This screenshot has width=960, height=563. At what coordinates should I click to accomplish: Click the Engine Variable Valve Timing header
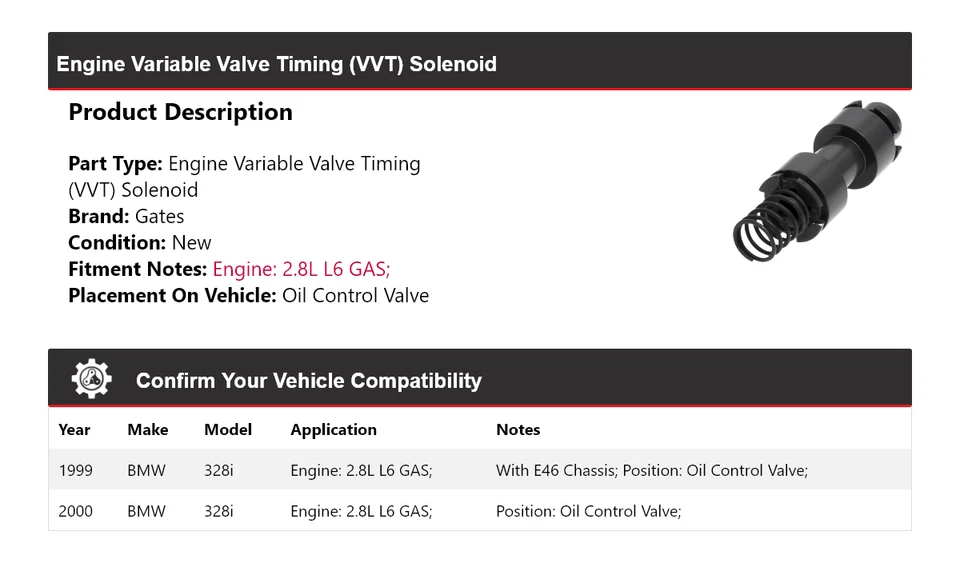coord(277,64)
